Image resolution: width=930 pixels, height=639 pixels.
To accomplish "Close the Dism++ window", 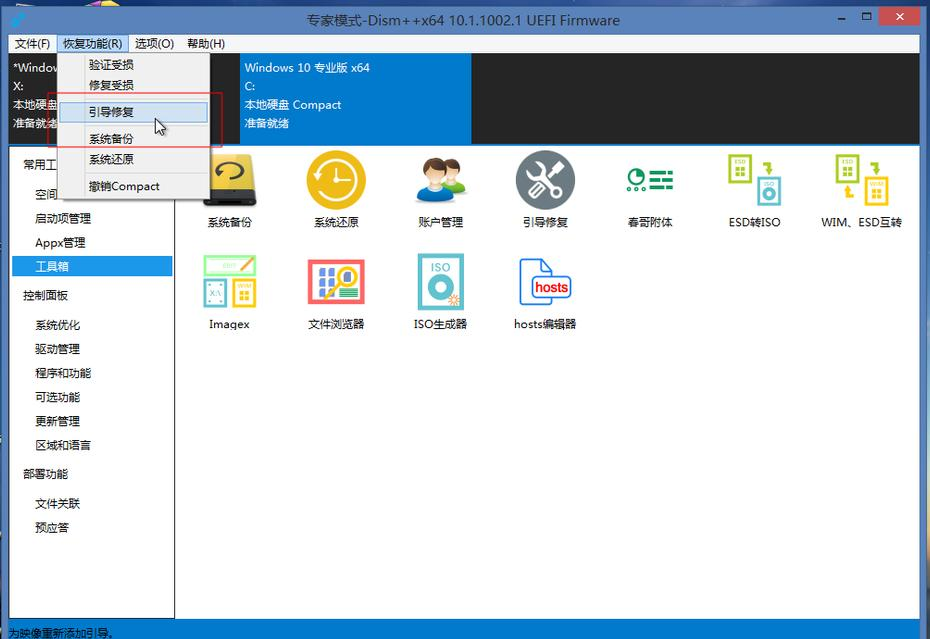I will pos(900,17).
